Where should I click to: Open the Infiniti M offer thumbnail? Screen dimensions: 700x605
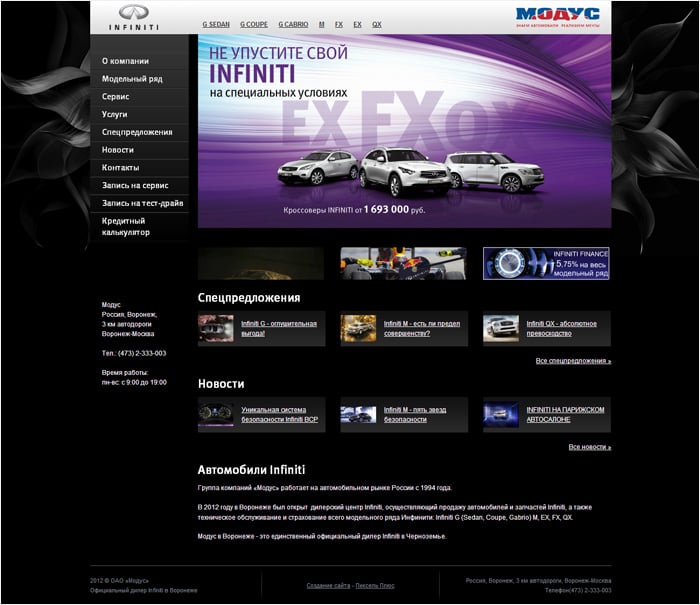coord(358,329)
